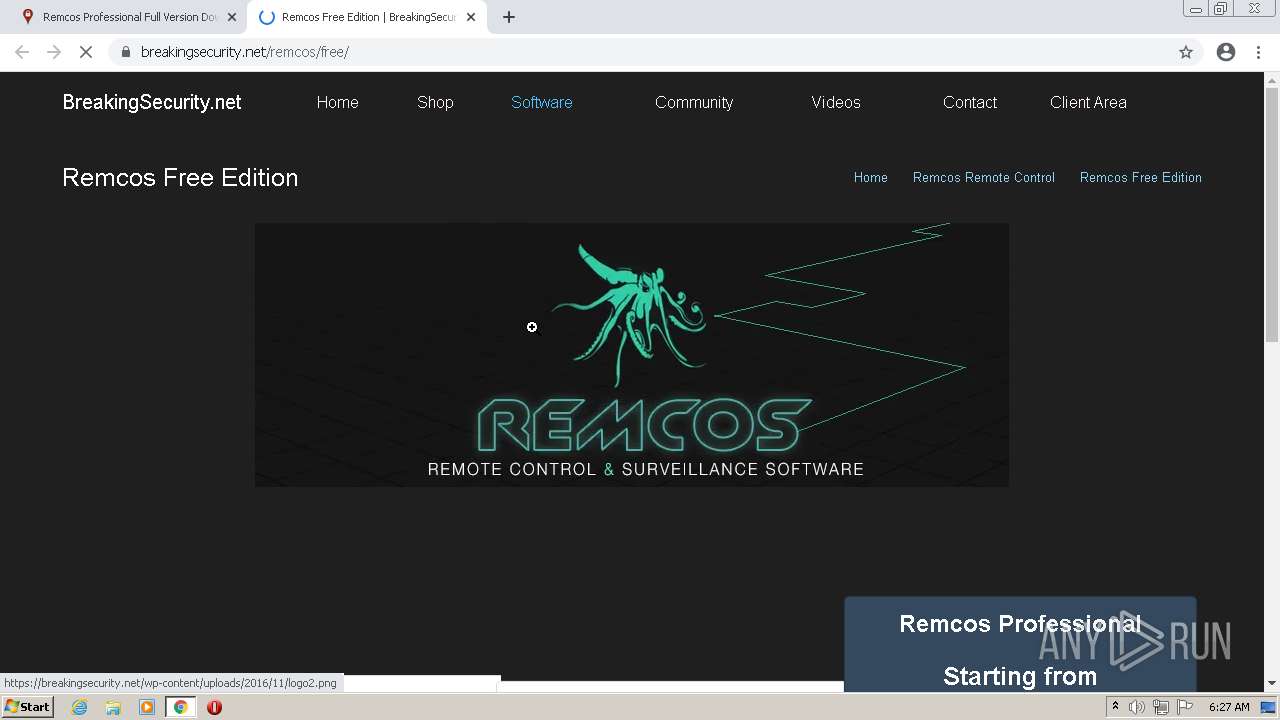Click the Remcos Free Edition page heading
Screen dimensions: 1280x720
coord(180,177)
